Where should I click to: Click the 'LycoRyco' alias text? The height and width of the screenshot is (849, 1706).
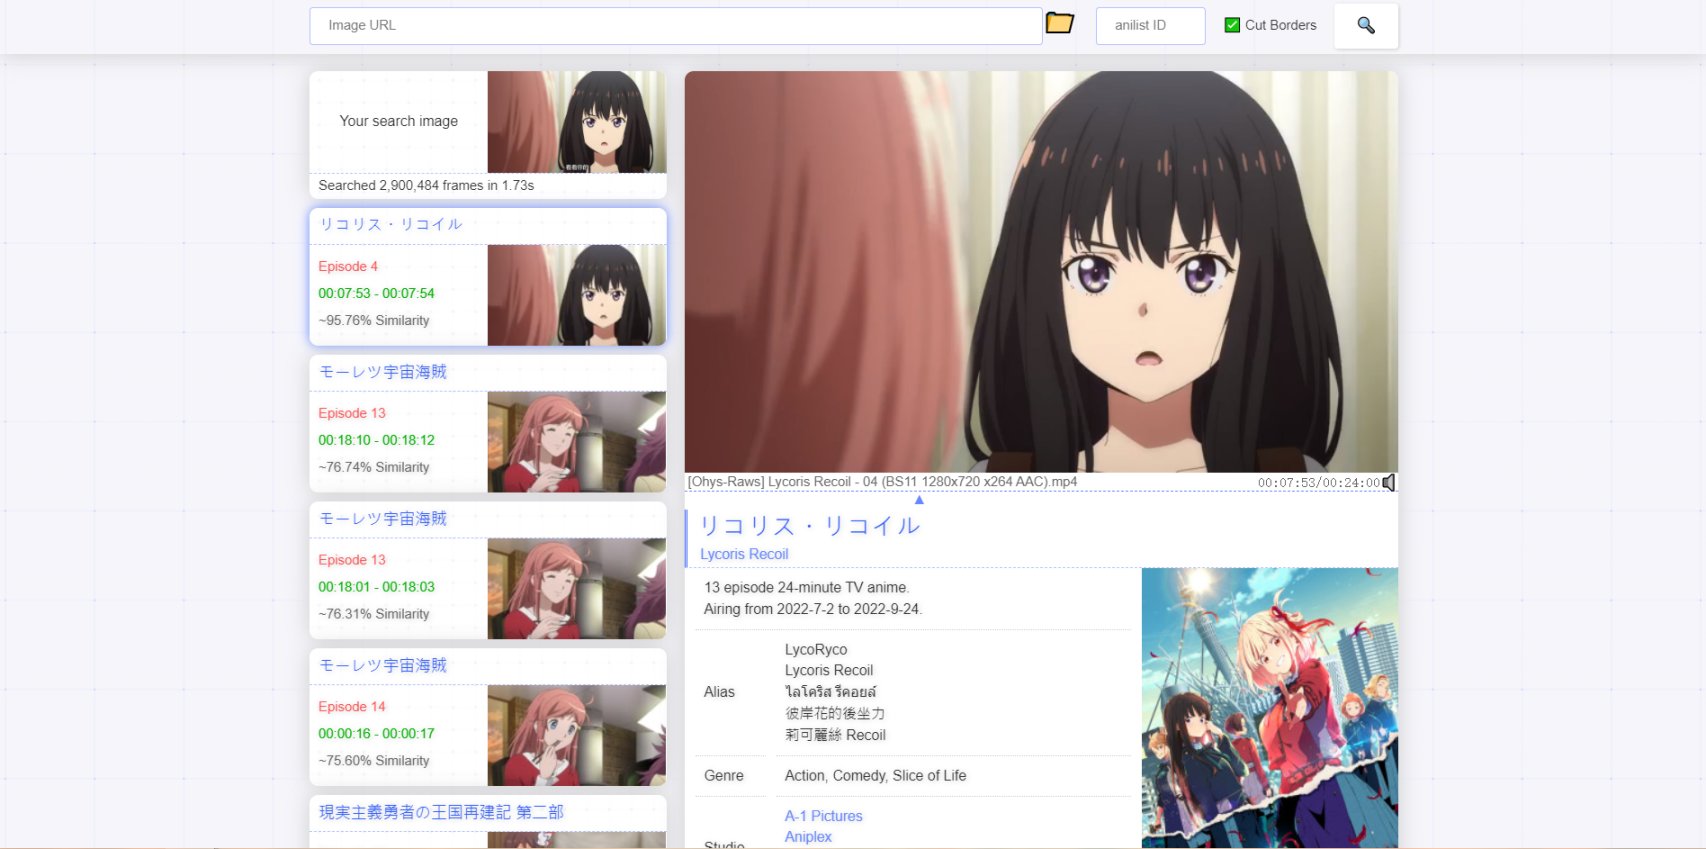816,649
